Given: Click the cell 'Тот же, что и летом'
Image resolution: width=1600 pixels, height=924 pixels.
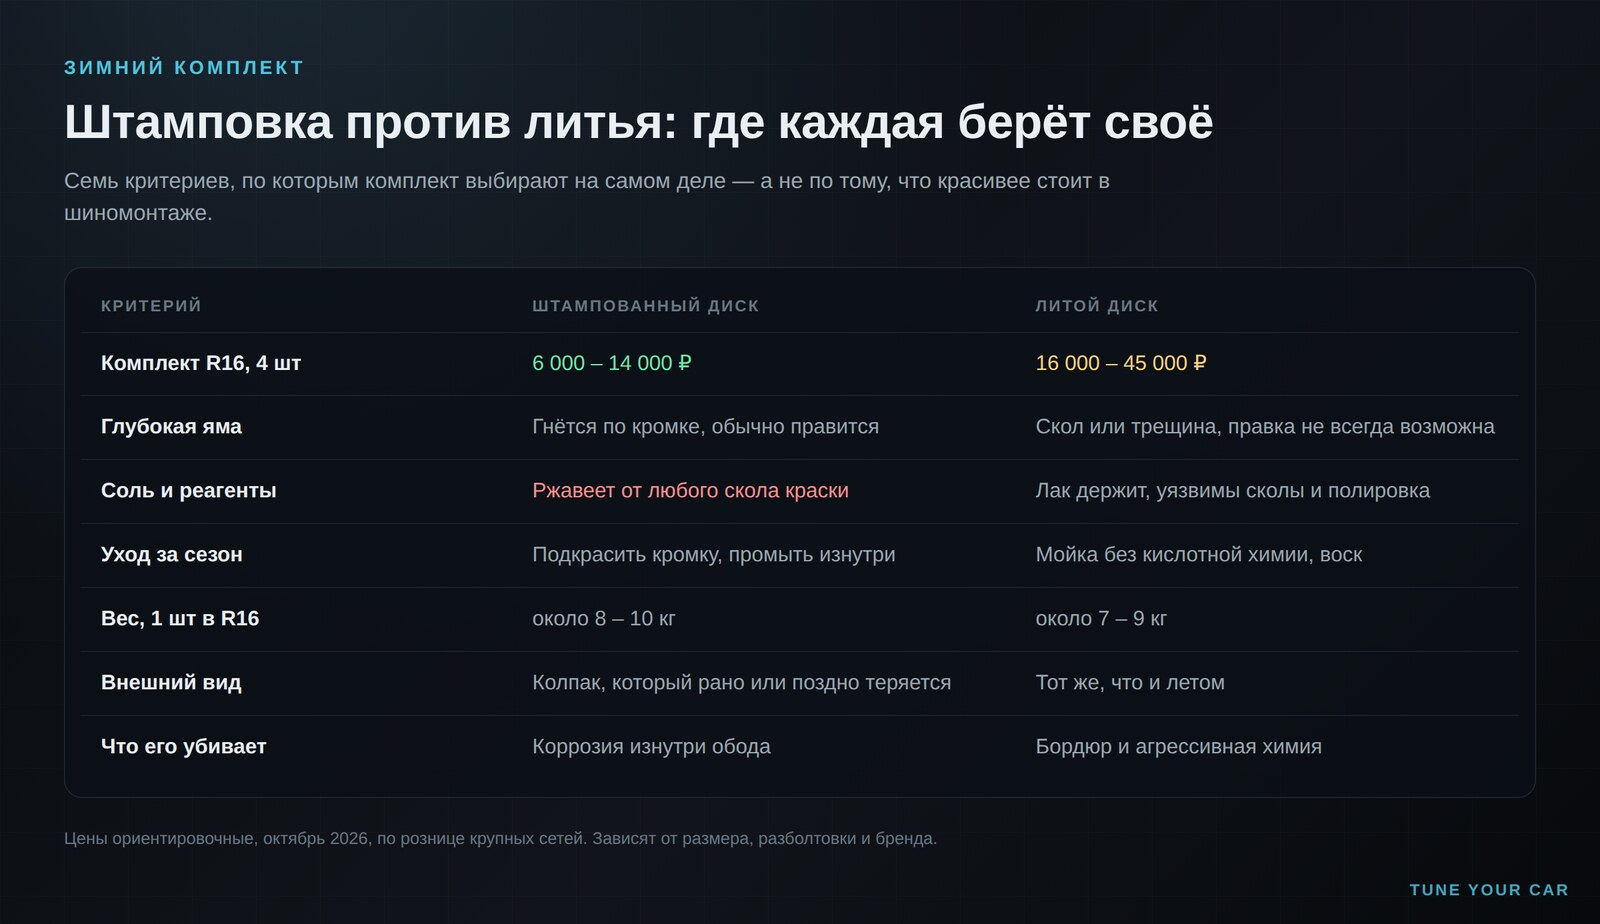Looking at the screenshot, I should coord(1130,682).
